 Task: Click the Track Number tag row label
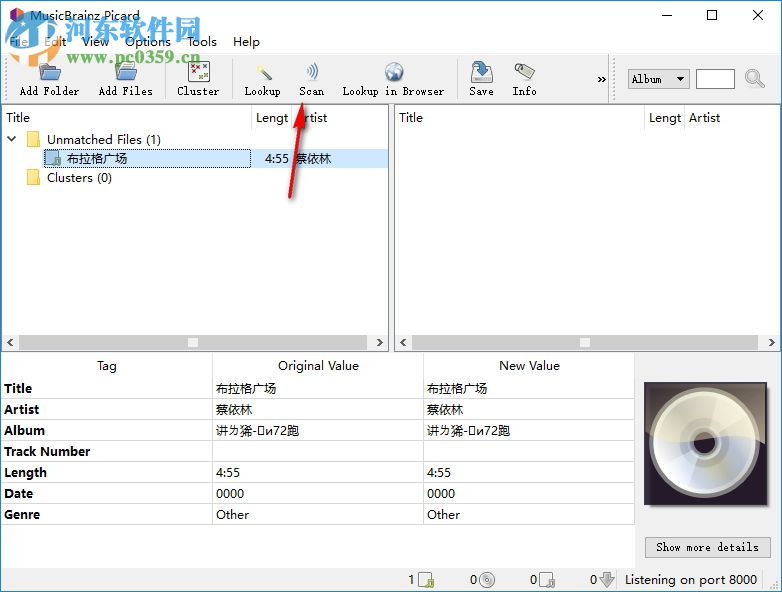tap(47, 451)
